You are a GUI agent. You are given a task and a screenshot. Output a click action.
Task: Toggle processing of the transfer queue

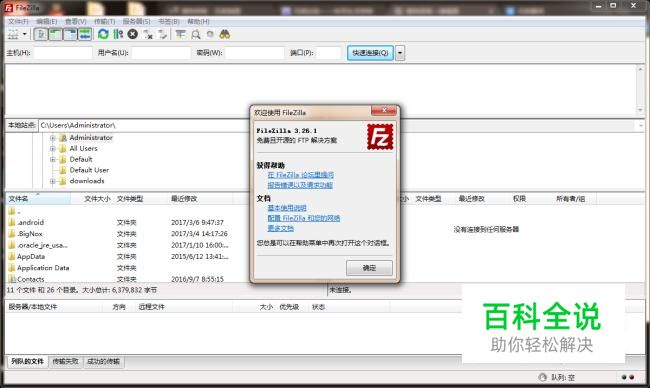[x=118, y=34]
